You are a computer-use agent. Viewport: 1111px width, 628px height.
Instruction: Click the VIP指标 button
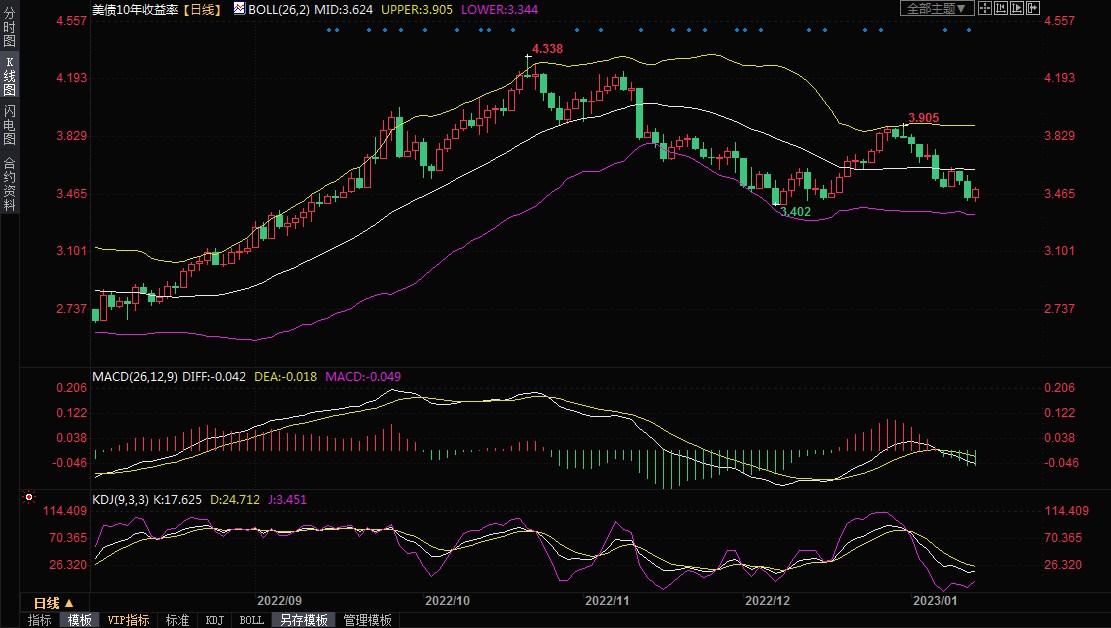pyautogui.click(x=128, y=620)
